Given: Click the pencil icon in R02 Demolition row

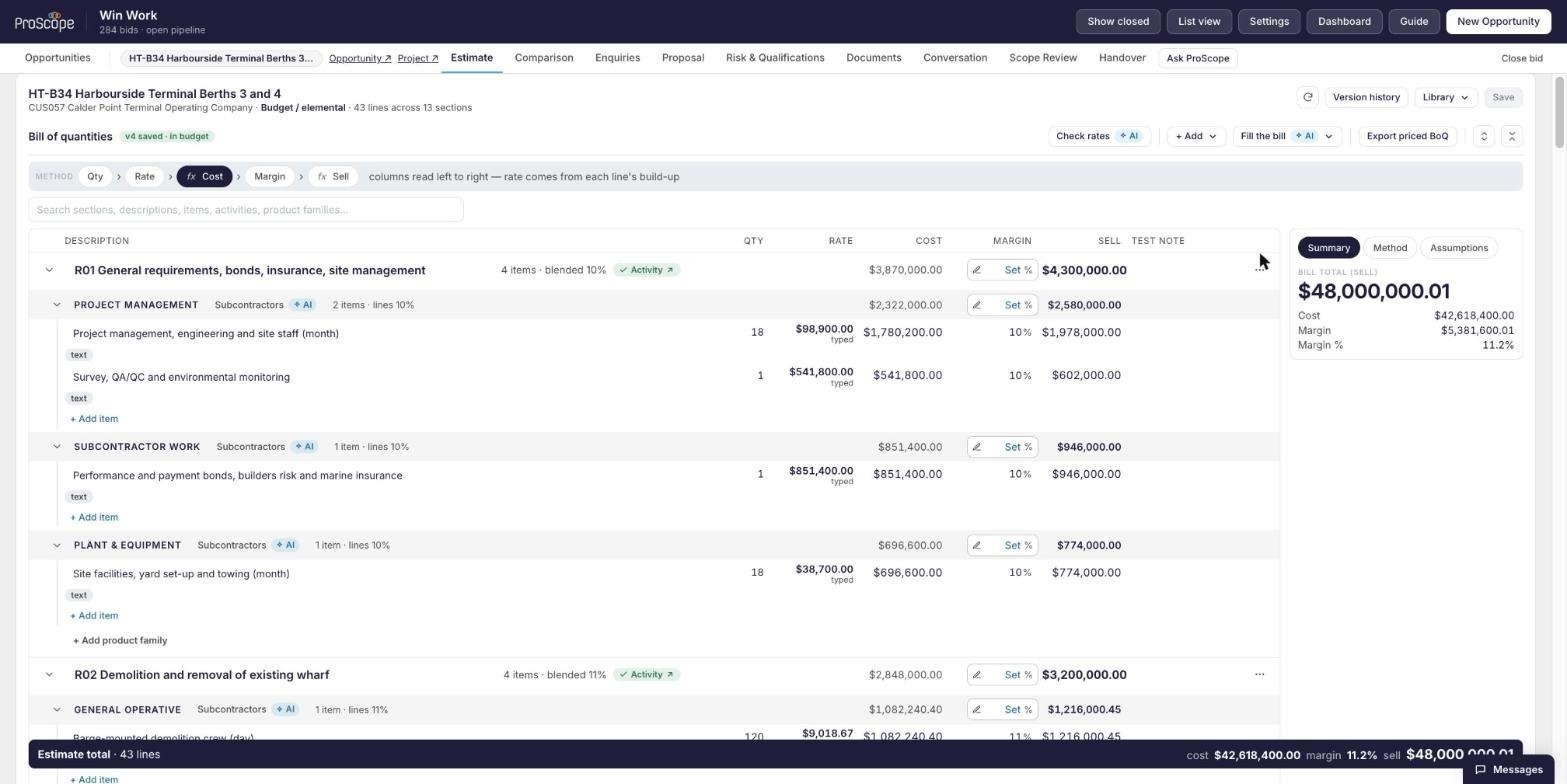Looking at the screenshot, I should [x=977, y=675].
